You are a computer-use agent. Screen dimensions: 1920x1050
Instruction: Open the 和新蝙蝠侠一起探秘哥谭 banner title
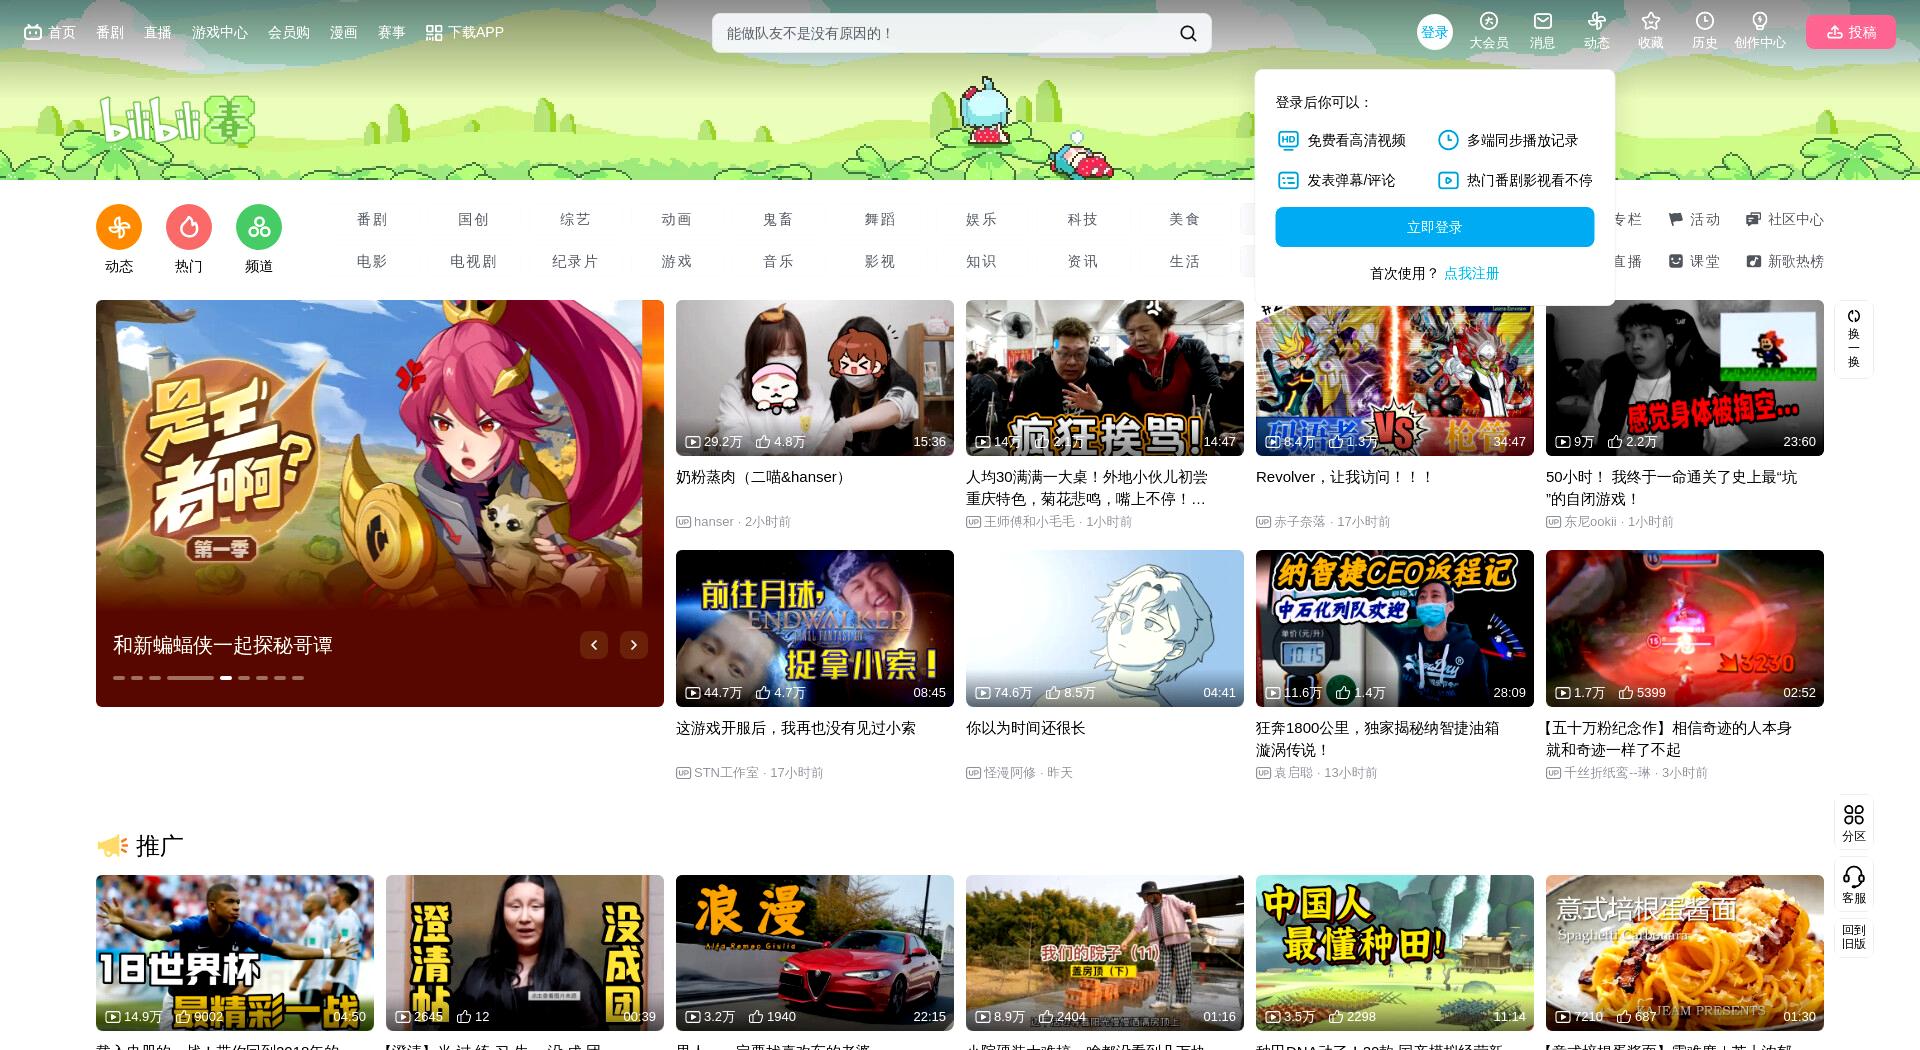click(x=222, y=645)
